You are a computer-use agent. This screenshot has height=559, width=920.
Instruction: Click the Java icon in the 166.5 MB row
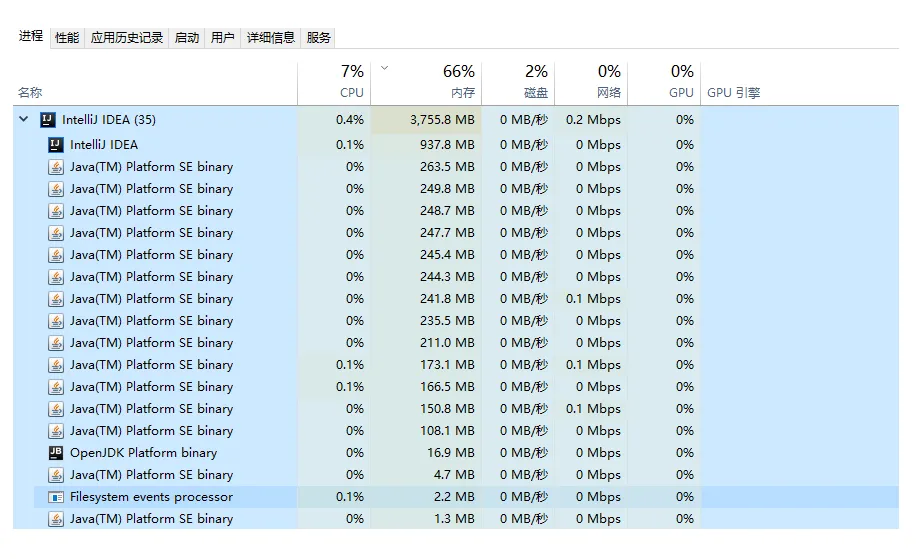click(x=56, y=387)
